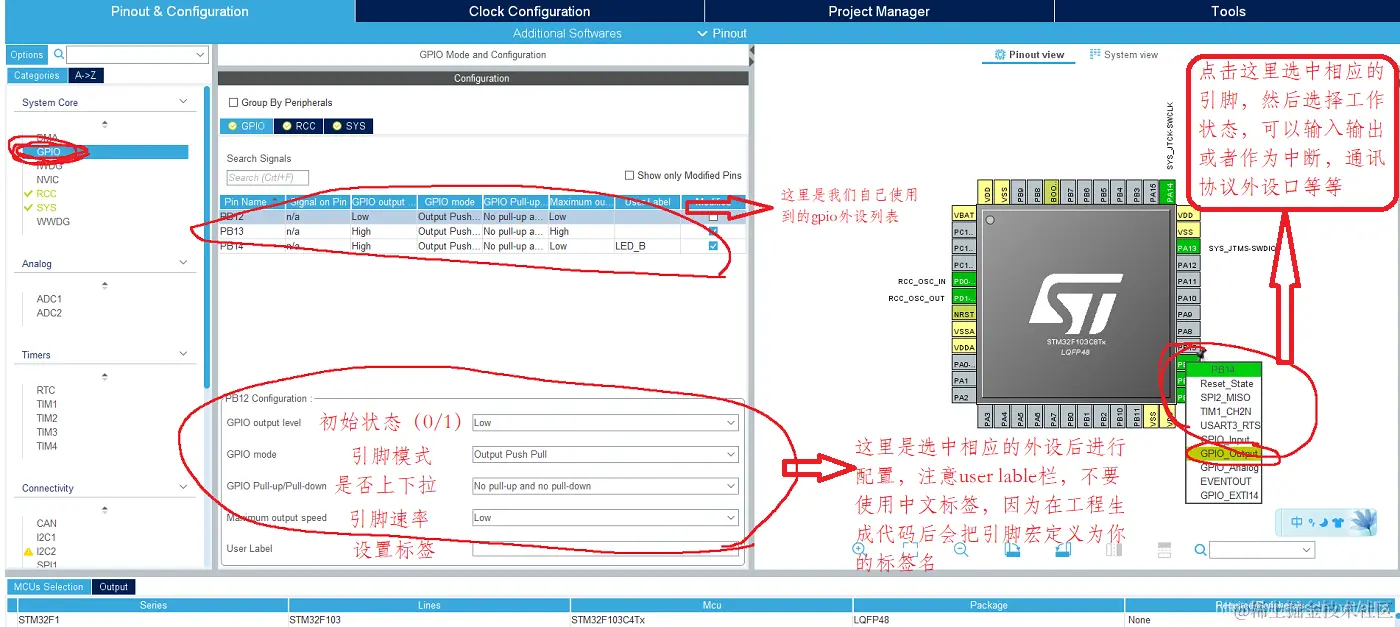Click the green PD0 RCC_OSC_IN pin
This screenshot has width=1400, height=627.
coord(963,281)
